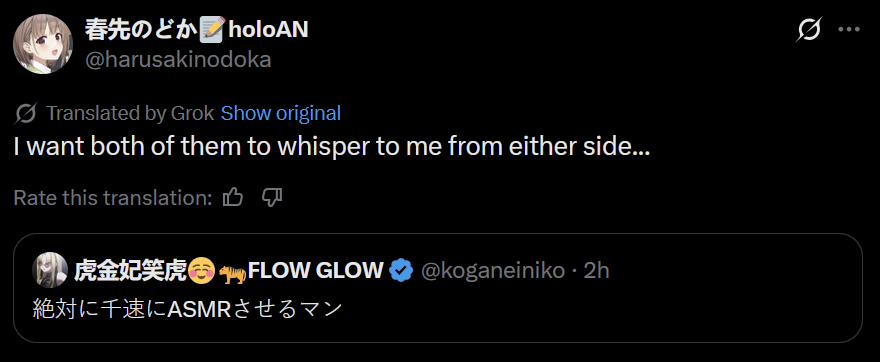The height and width of the screenshot is (362, 880).
Task: Click the translated tweet text
Action: (332, 147)
